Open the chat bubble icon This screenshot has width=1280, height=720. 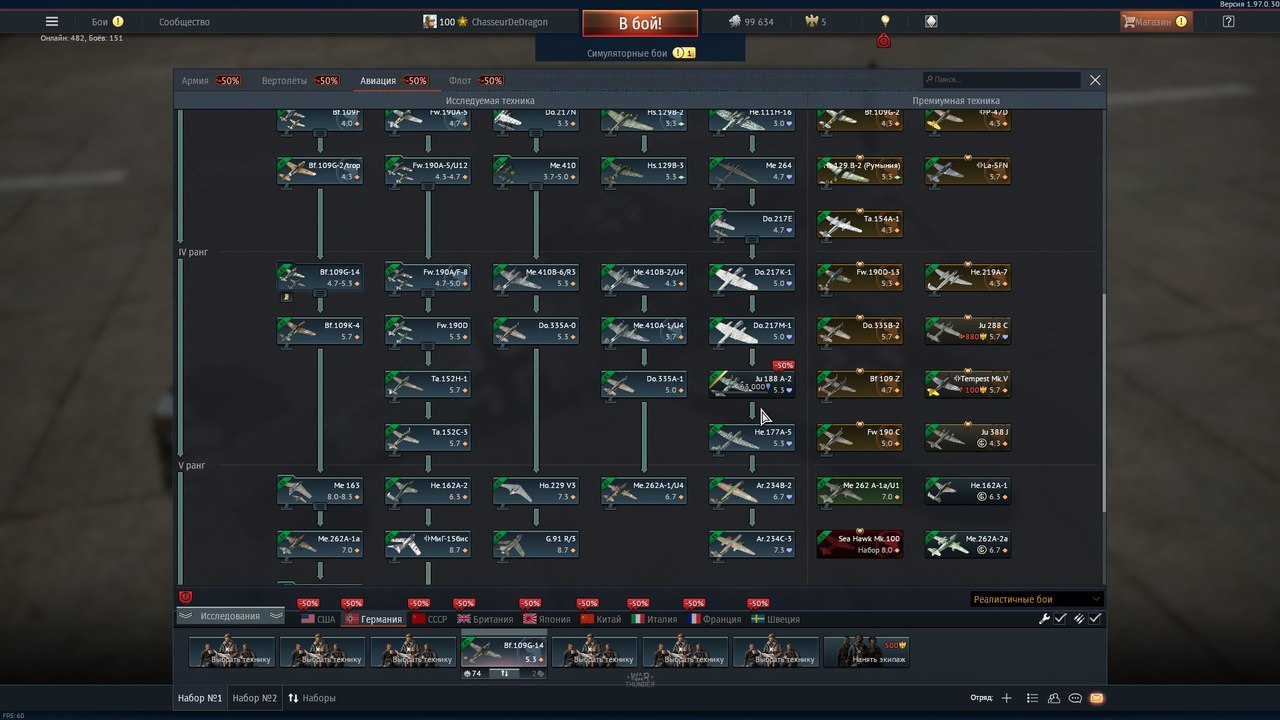(1075, 698)
